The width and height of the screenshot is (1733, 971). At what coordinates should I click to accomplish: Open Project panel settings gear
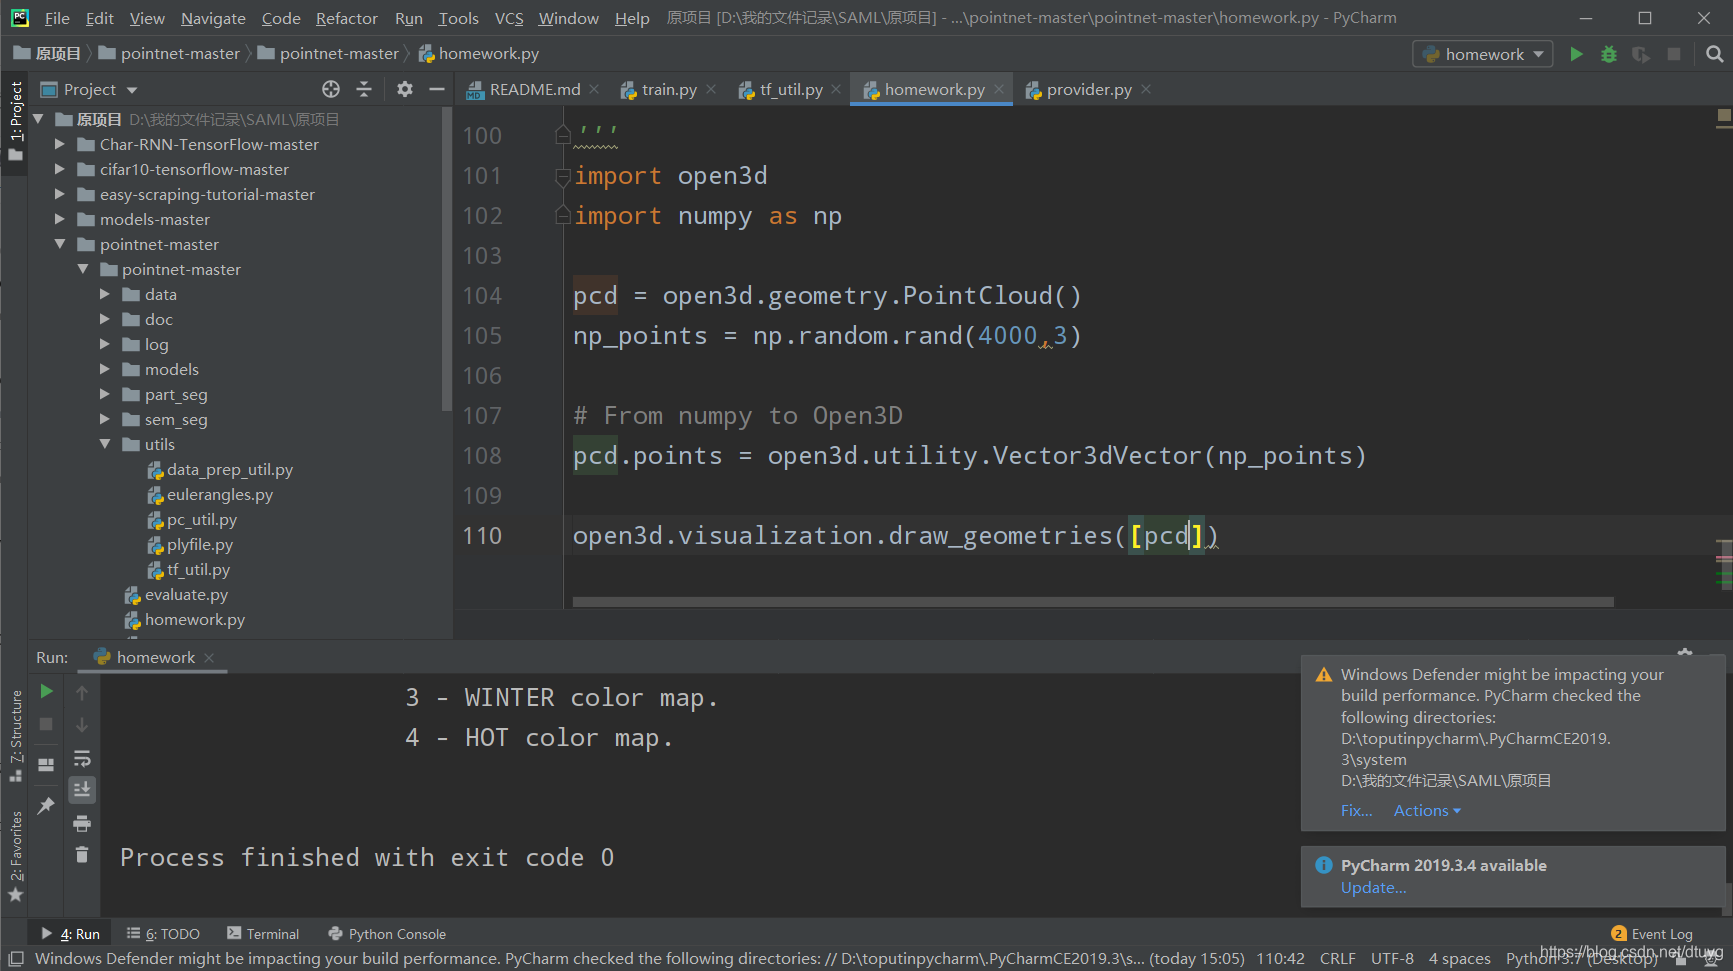(x=404, y=89)
